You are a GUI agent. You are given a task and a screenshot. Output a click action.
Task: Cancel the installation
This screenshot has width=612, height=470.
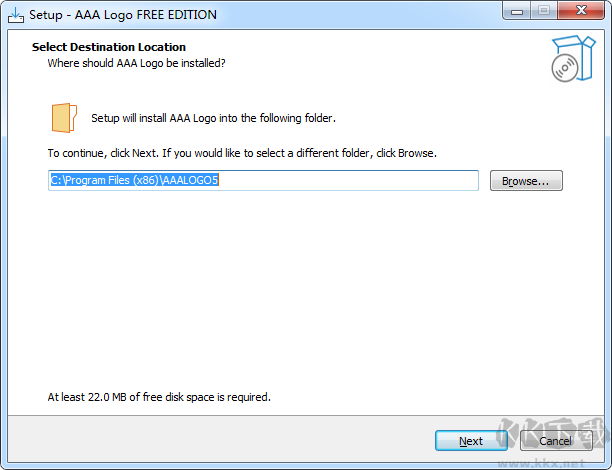(x=555, y=441)
